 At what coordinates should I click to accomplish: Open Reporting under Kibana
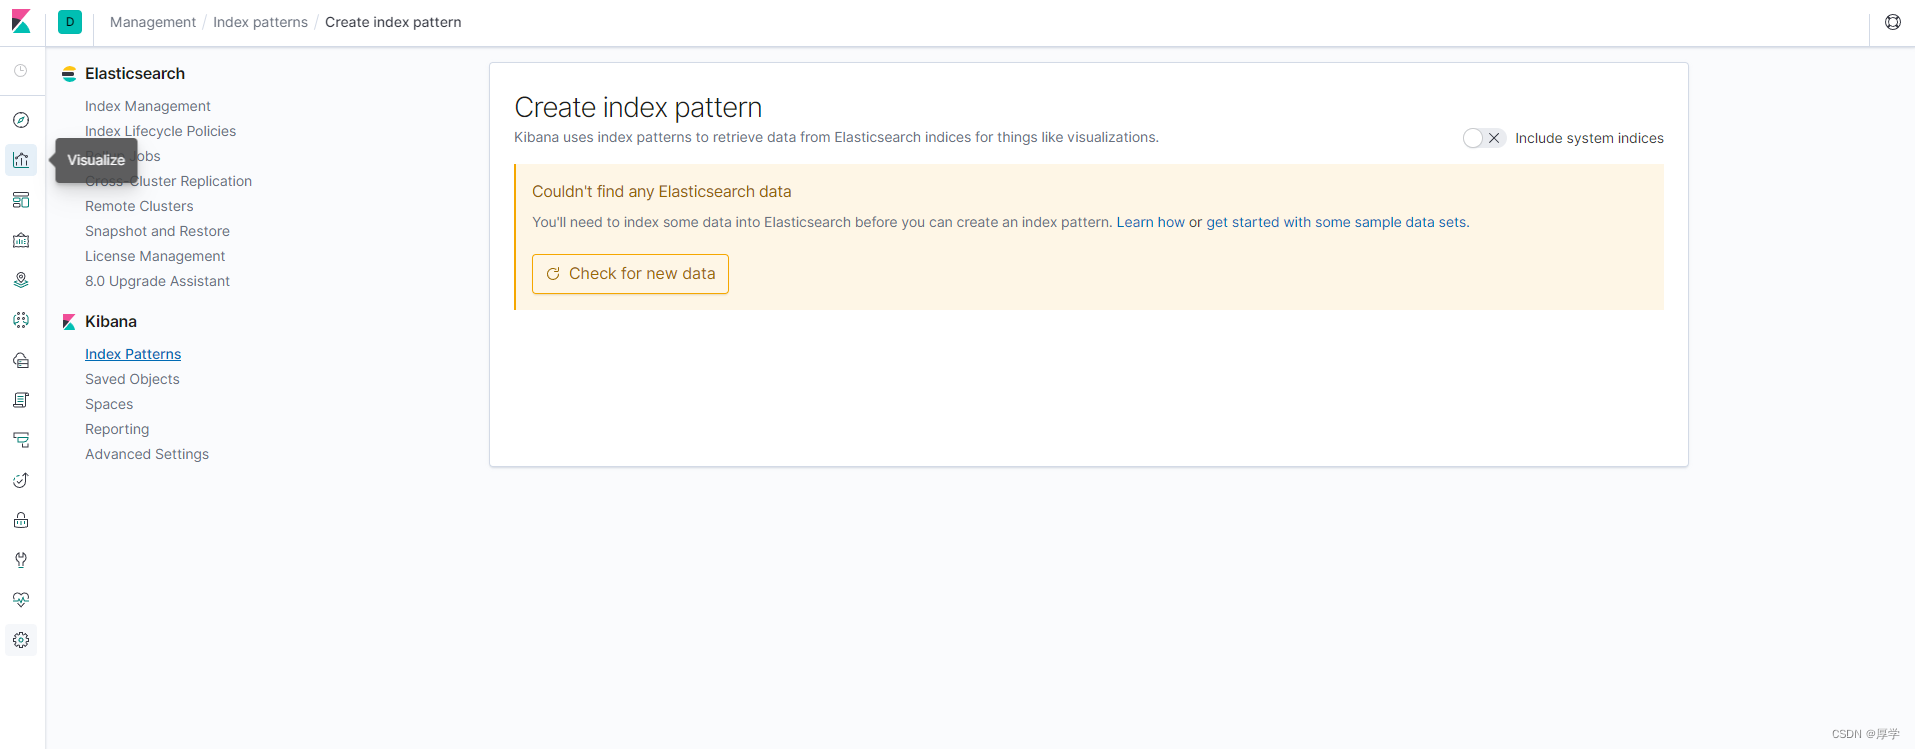click(x=117, y=429)
